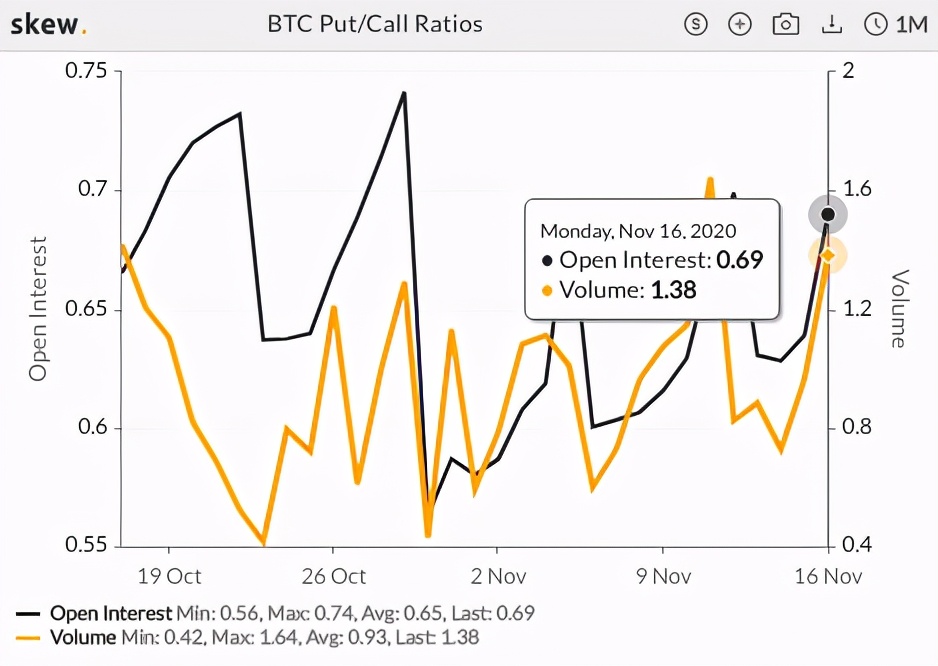Screen dimensions: 938x666
Task: Open the 1M timeframe selector
Action: pyautogui.click(x=911, y=25)
